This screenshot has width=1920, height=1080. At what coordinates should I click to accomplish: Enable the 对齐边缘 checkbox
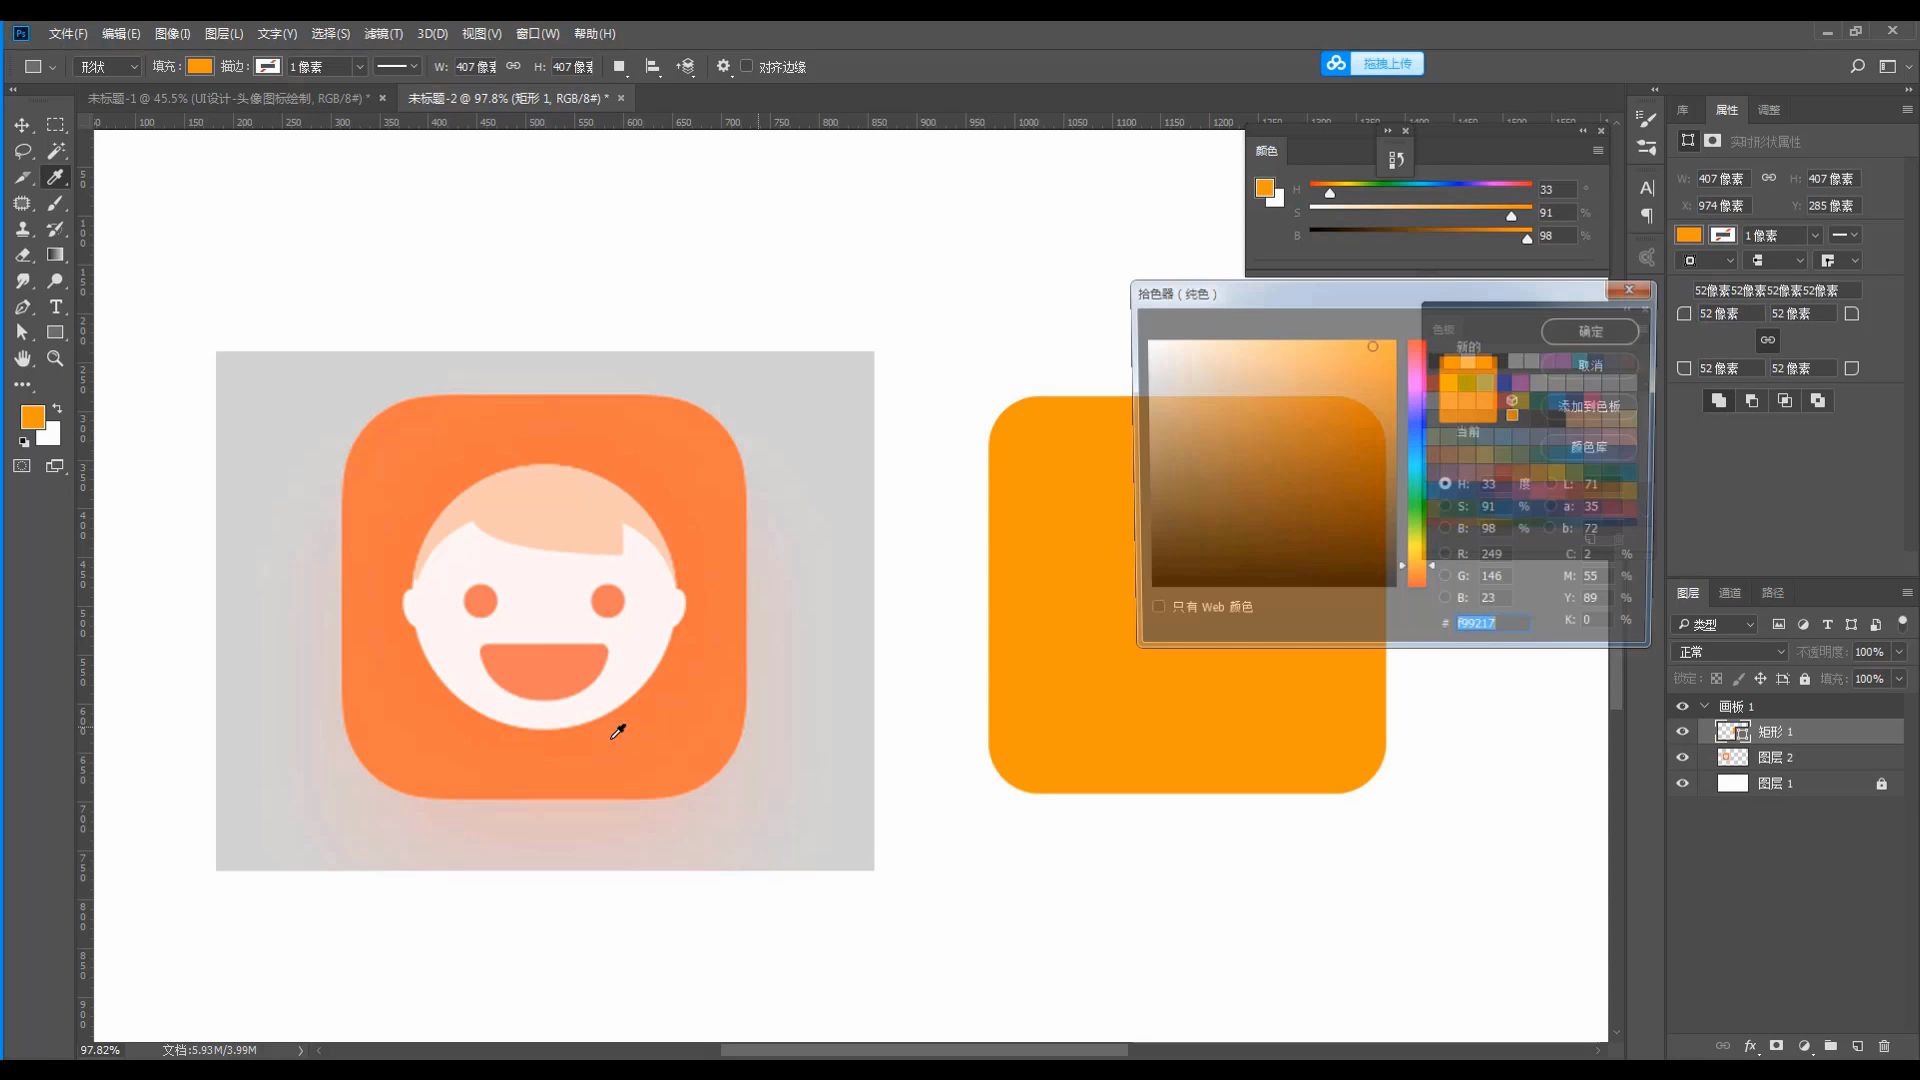pyautogui.click(x=746, y=66)
